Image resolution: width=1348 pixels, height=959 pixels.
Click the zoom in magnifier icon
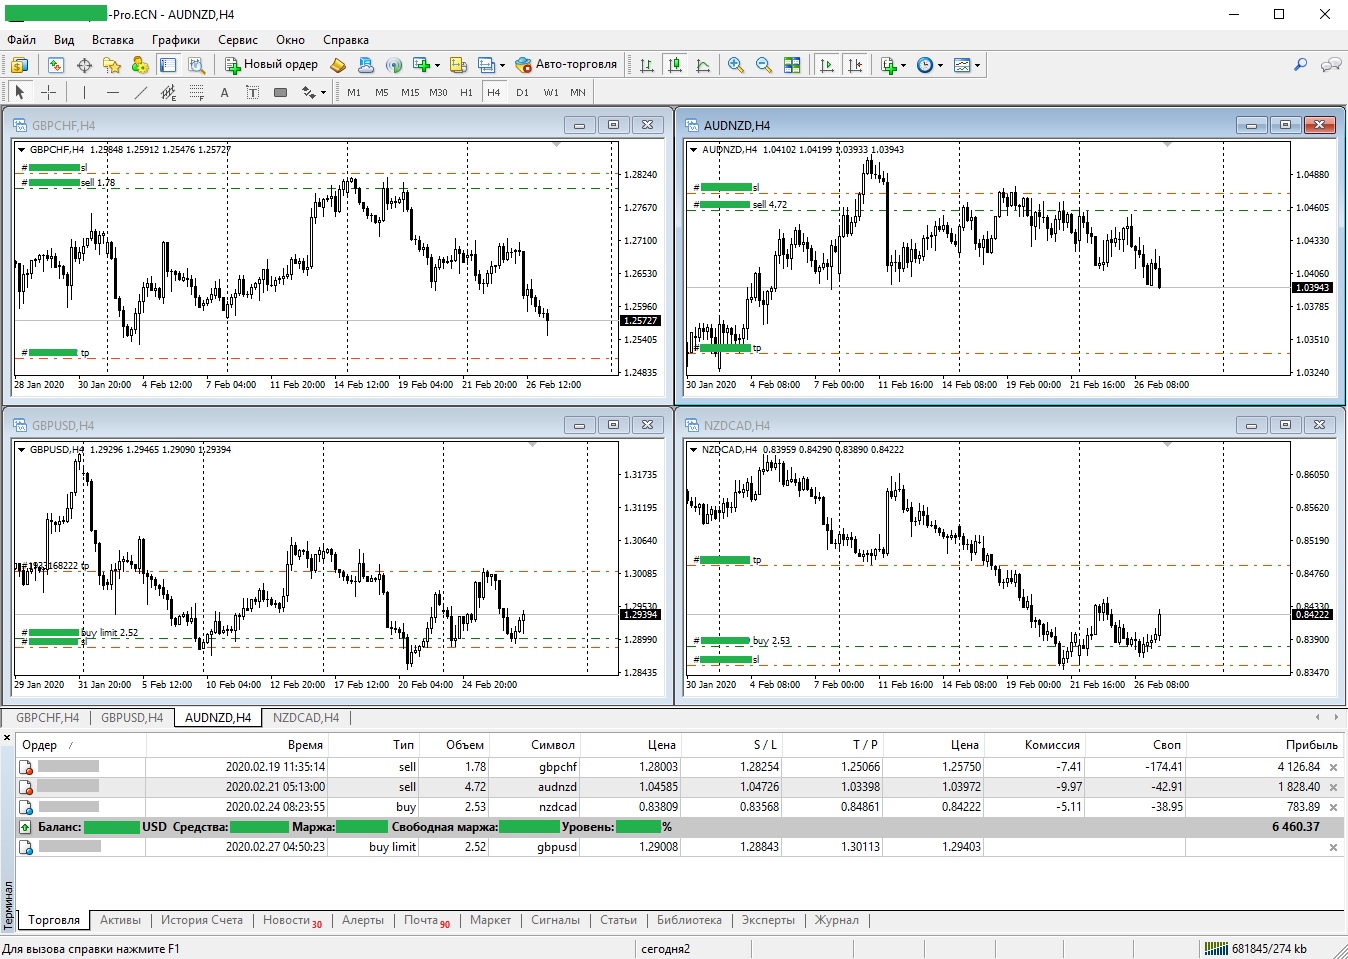tap(736, 65)
